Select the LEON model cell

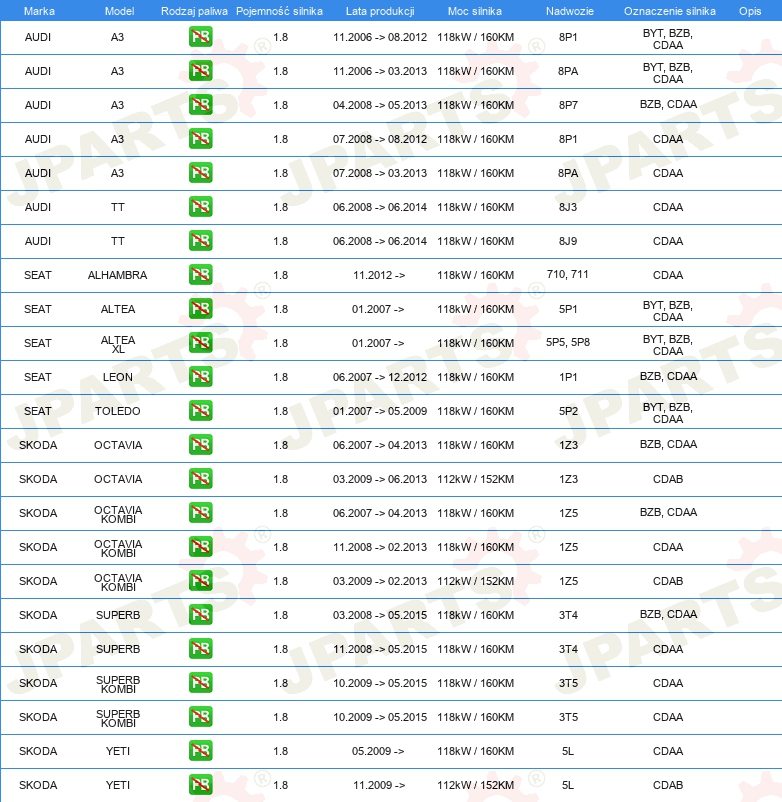tap(118, 377)
